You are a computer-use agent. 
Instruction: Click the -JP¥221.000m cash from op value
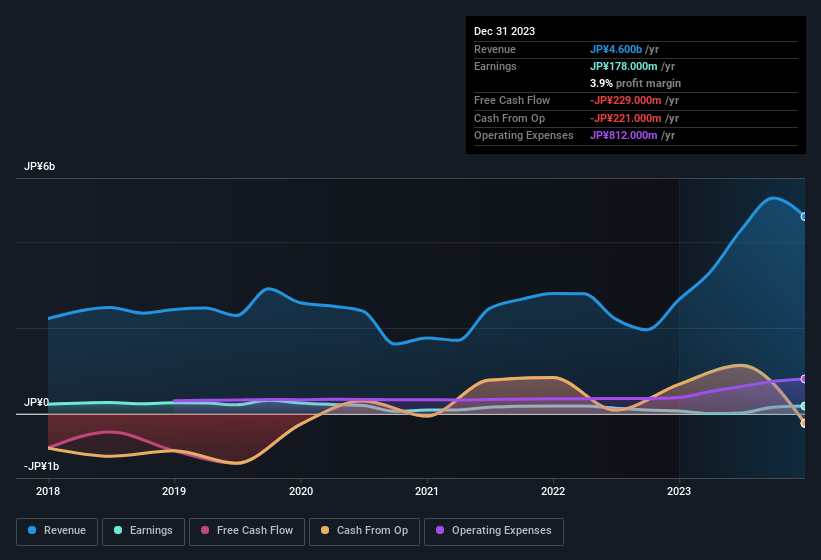point(626,118)
